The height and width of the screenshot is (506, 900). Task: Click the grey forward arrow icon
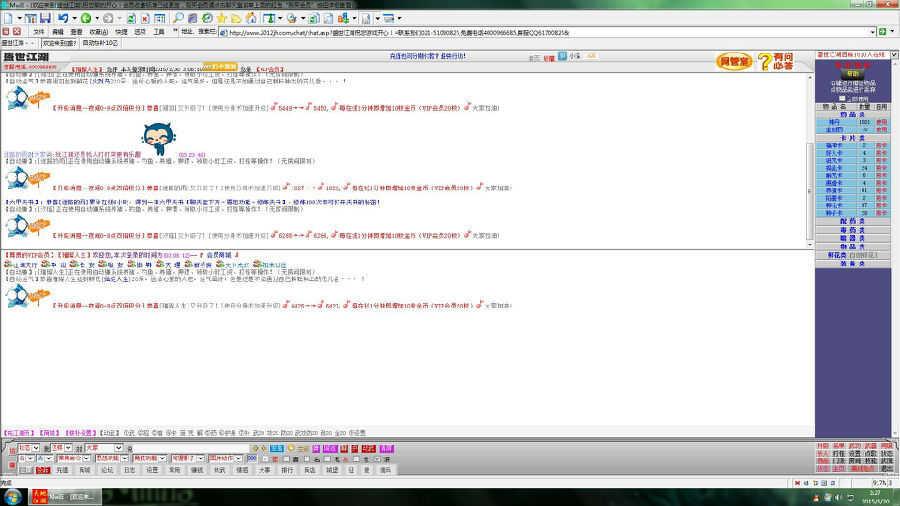coord(108,18)
